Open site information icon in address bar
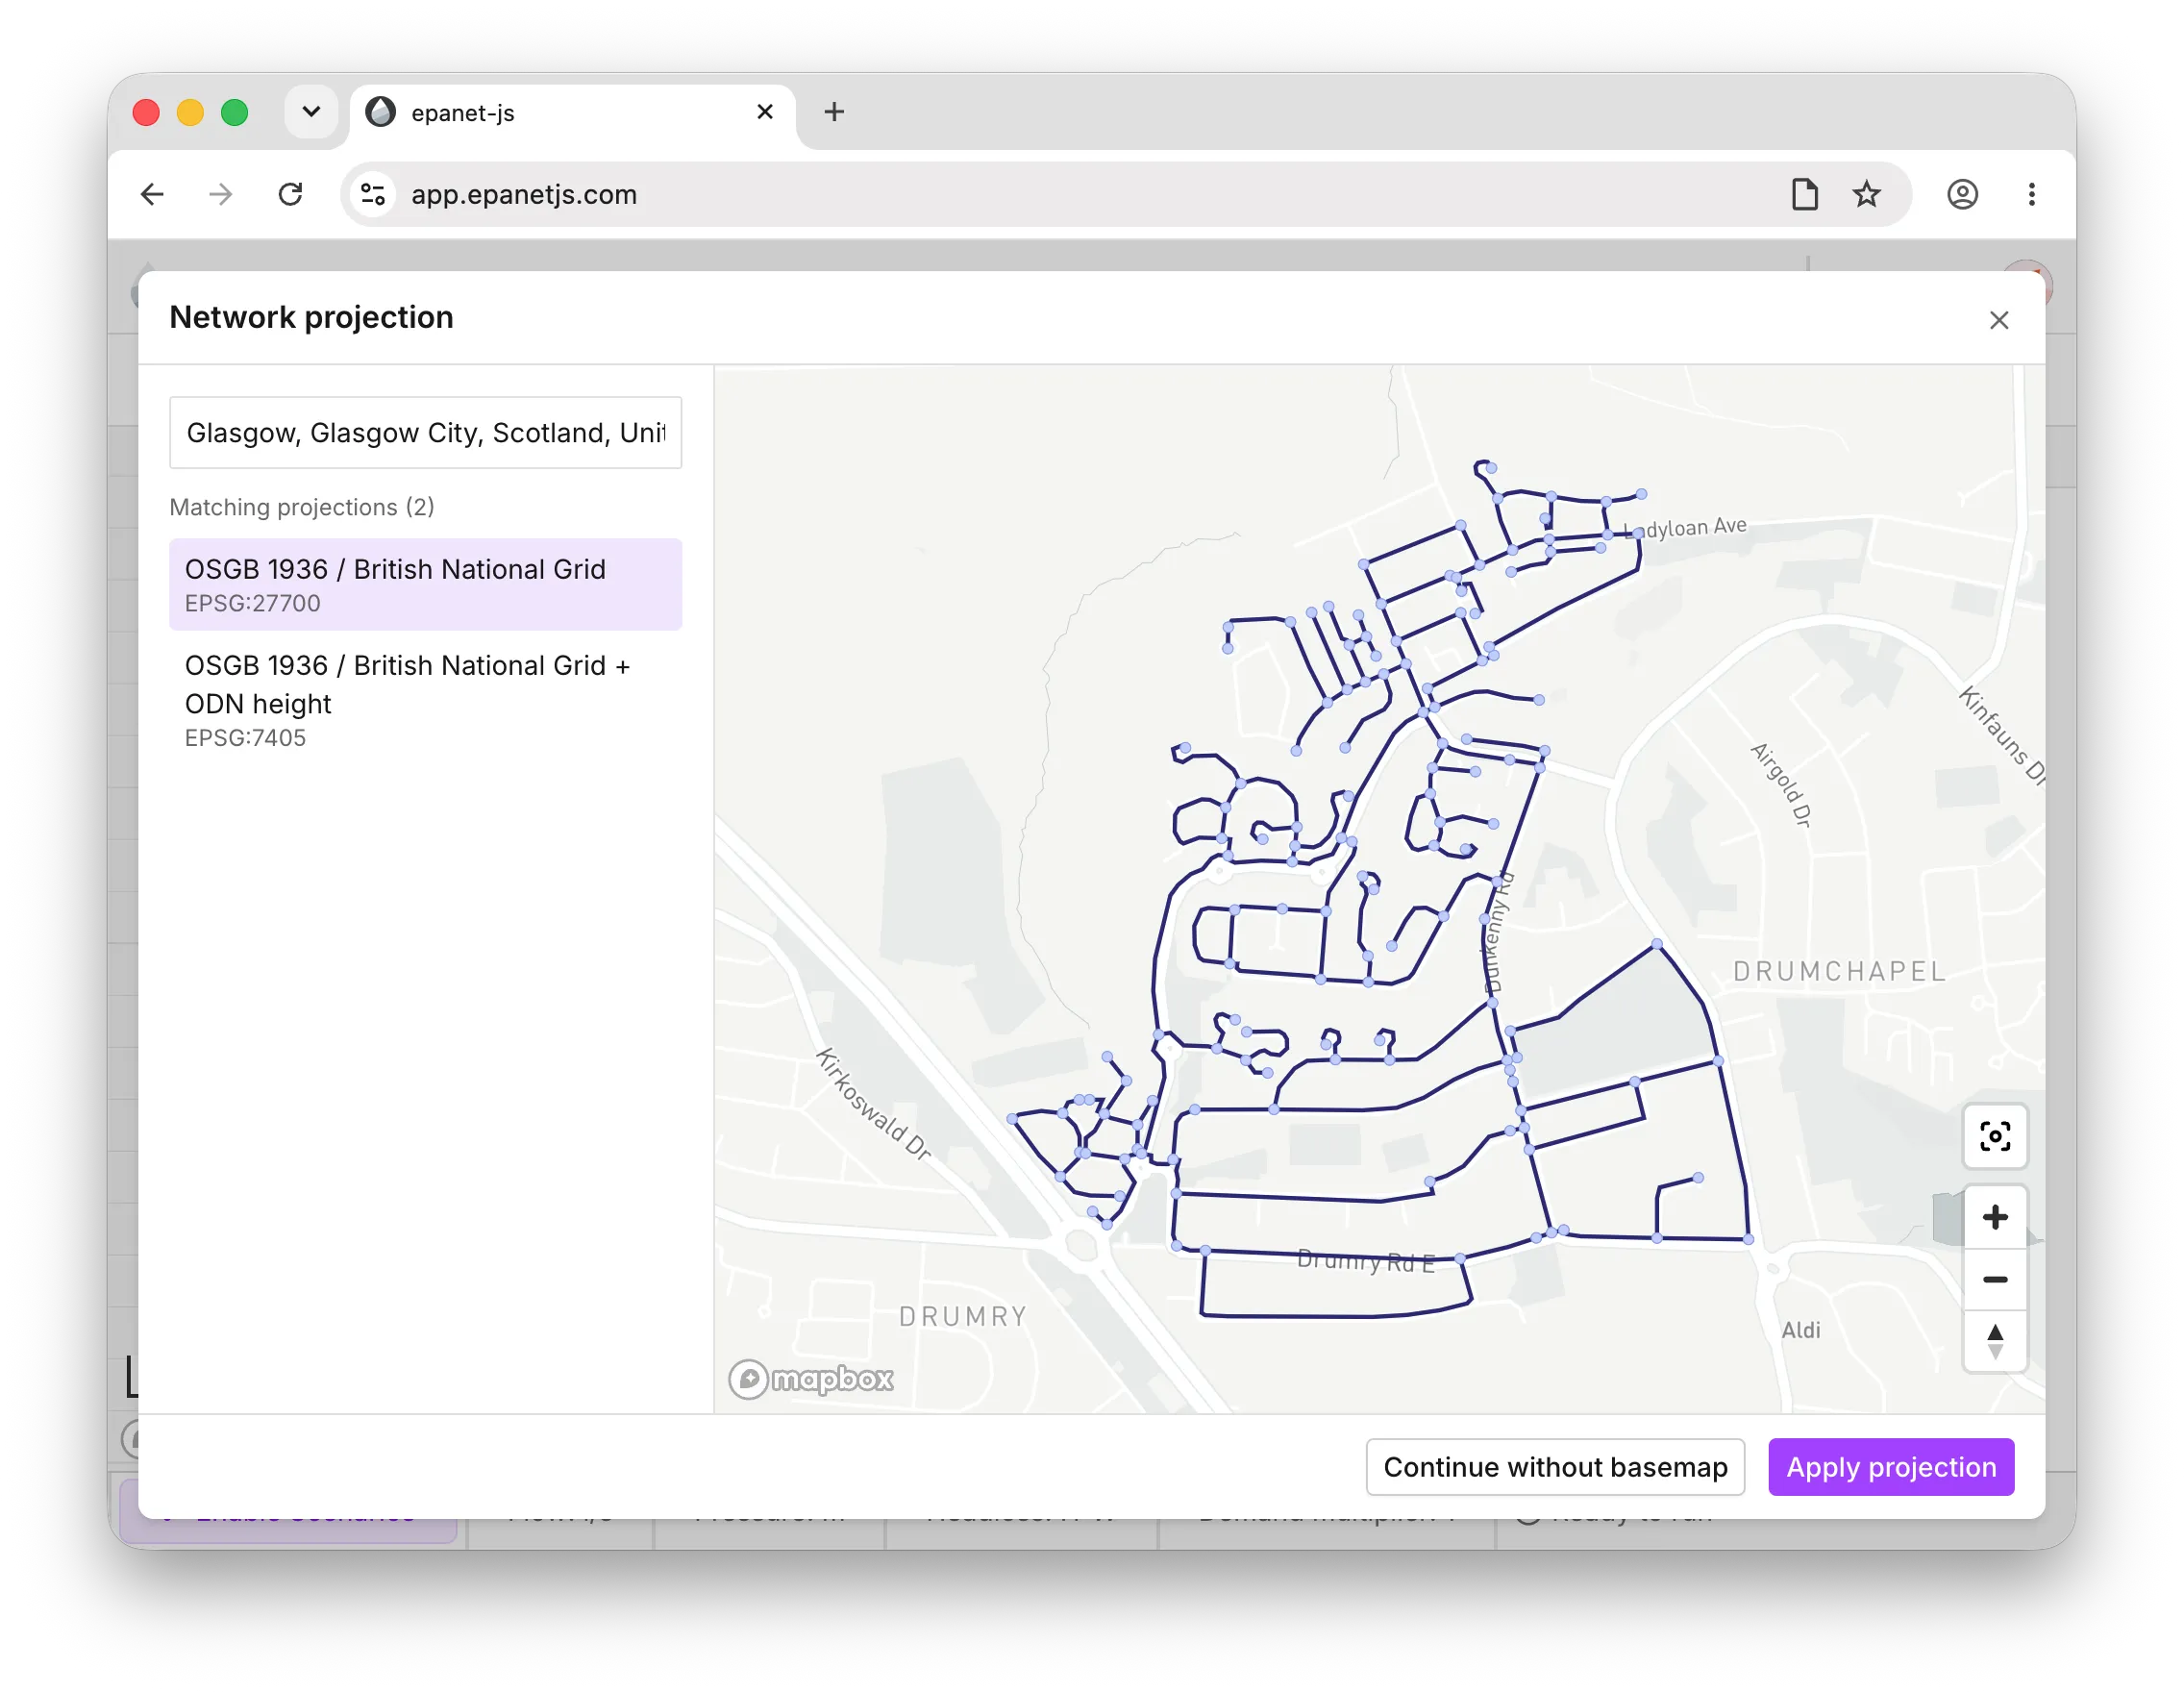This screenshot has width=2184, height=1692. [373, 194]
